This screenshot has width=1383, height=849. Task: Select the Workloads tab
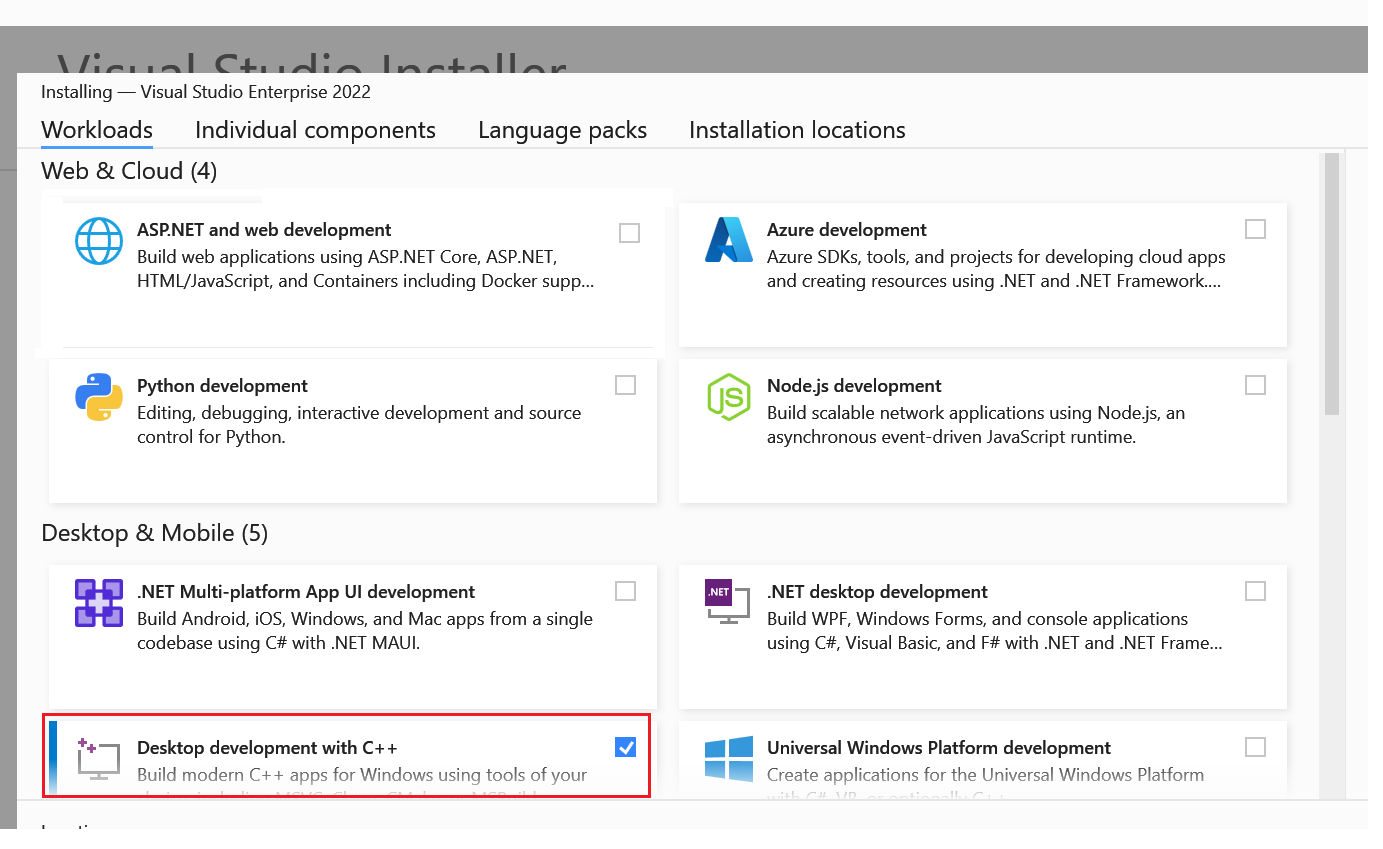coord(96,130)
